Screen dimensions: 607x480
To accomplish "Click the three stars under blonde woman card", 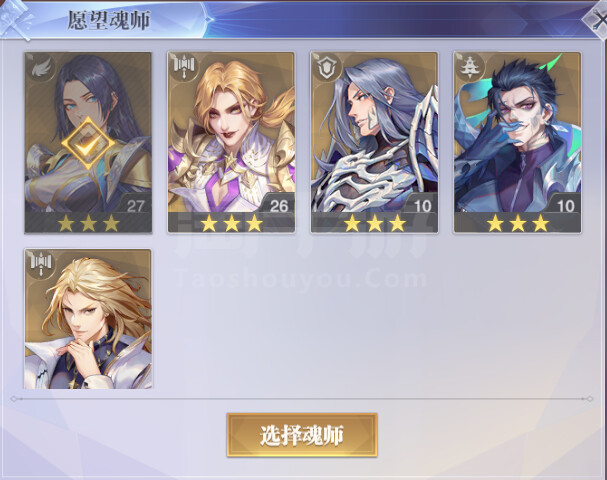I will 231,223.
